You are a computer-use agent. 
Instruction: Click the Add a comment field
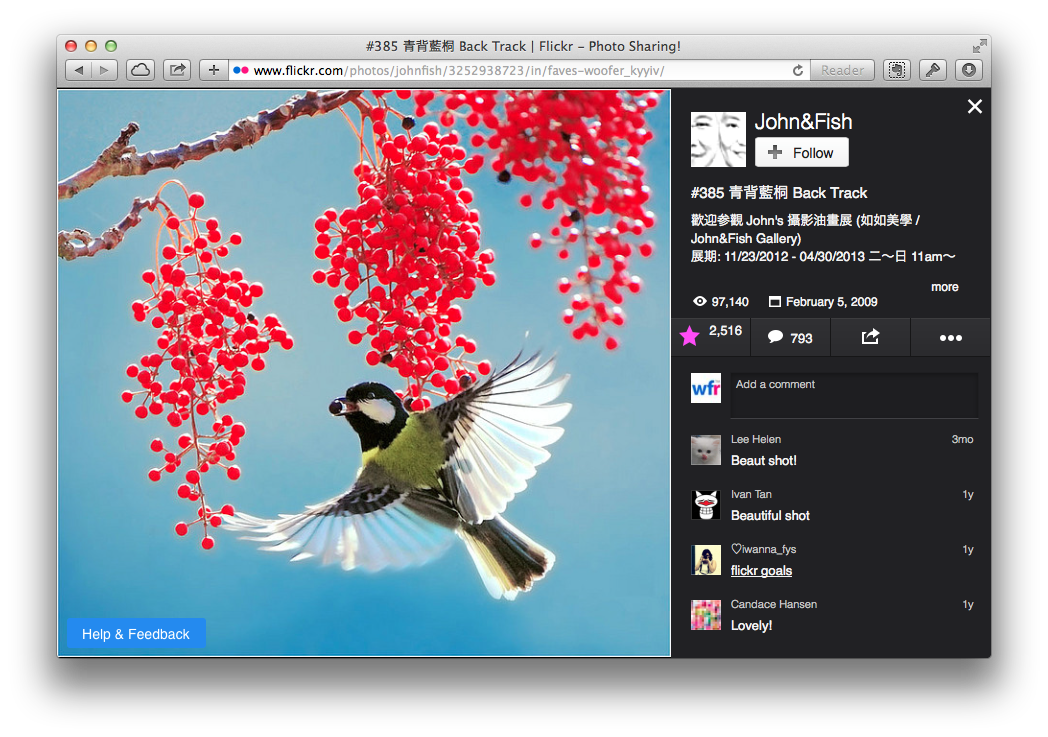853,395
